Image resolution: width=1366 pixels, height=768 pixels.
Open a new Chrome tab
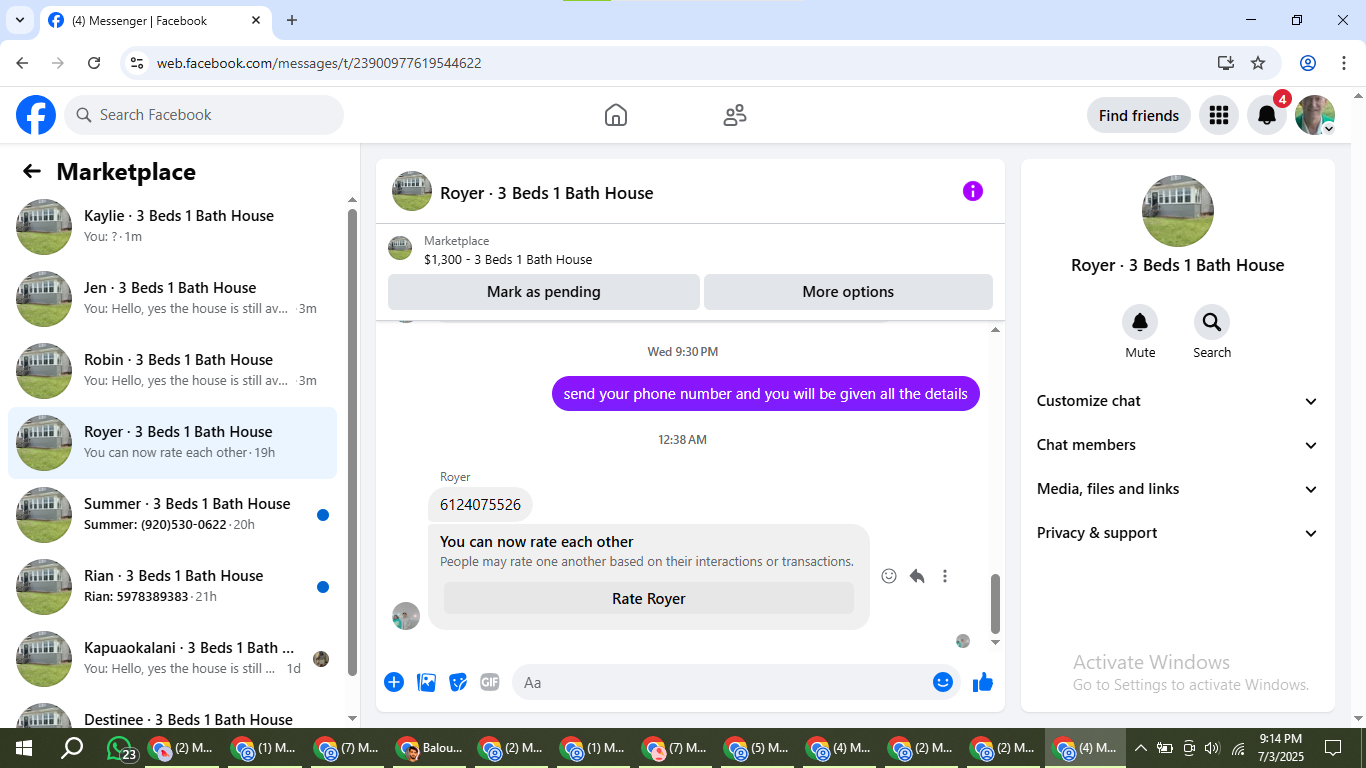coord(292,20)
